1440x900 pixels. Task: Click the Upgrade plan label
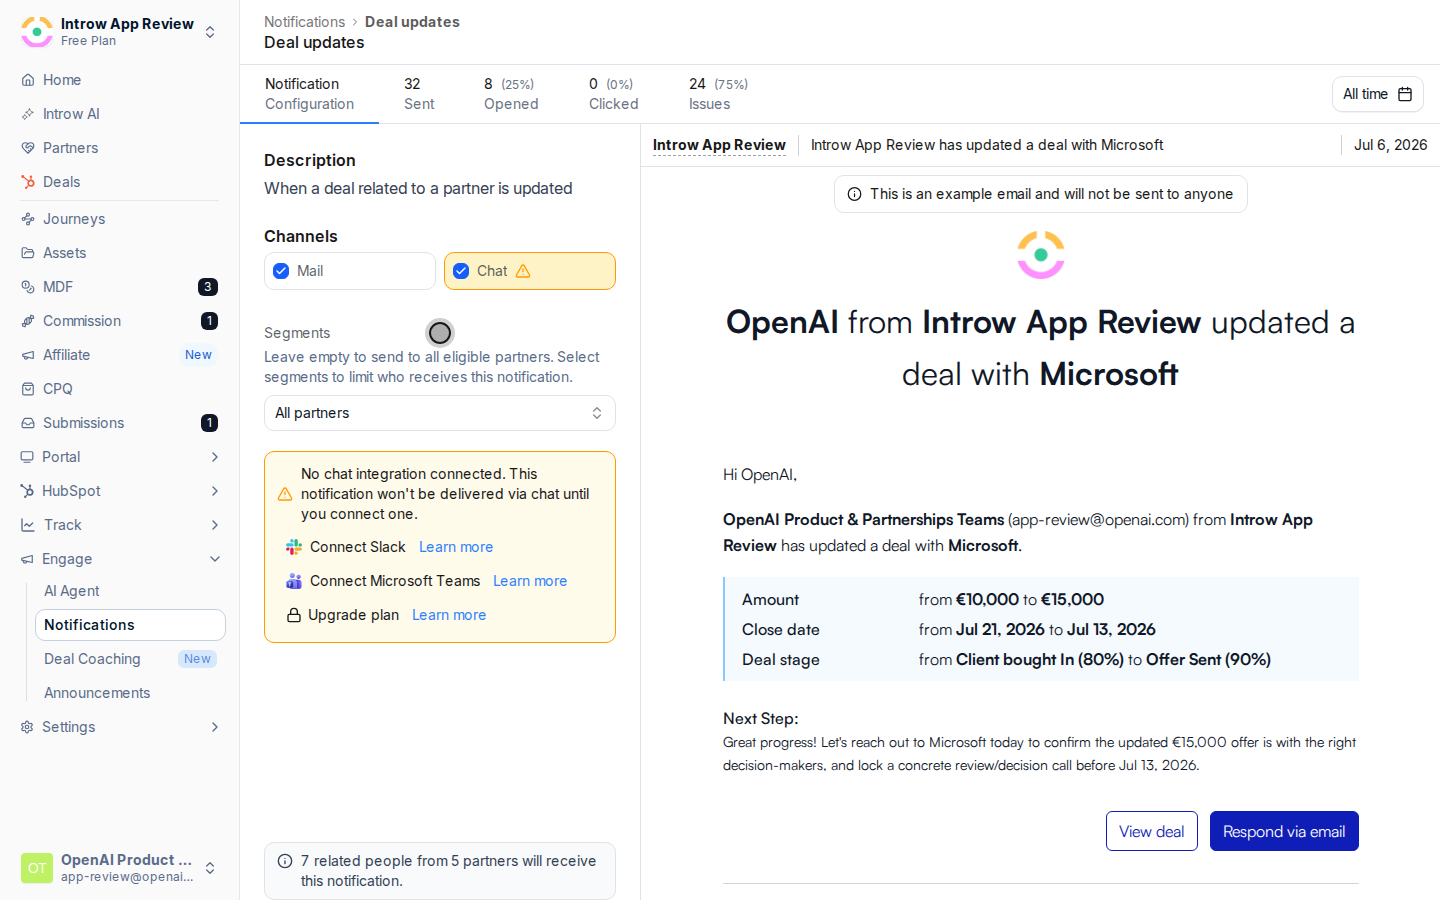point(353,615)
